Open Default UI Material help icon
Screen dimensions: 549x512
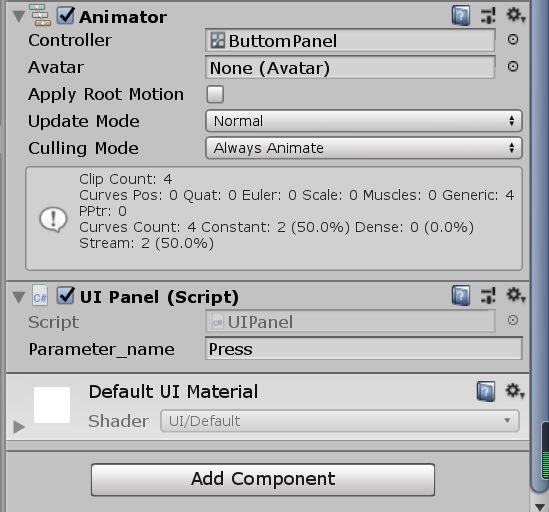(486, 391)
